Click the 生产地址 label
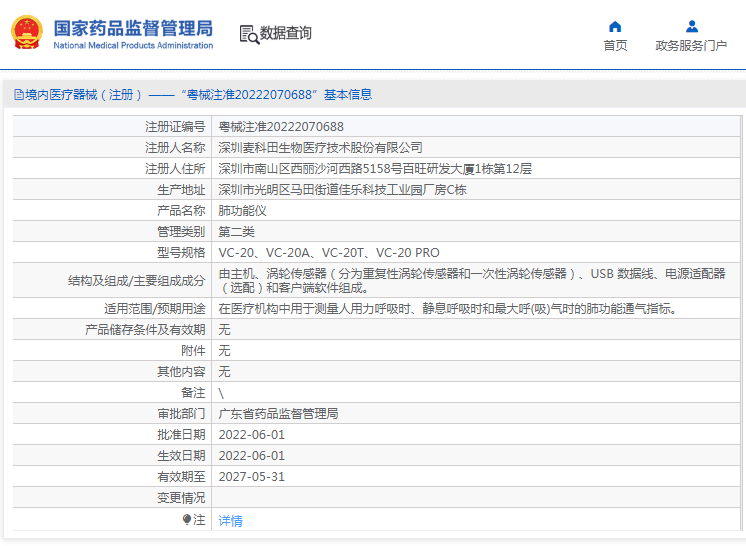 coord(181,190)
